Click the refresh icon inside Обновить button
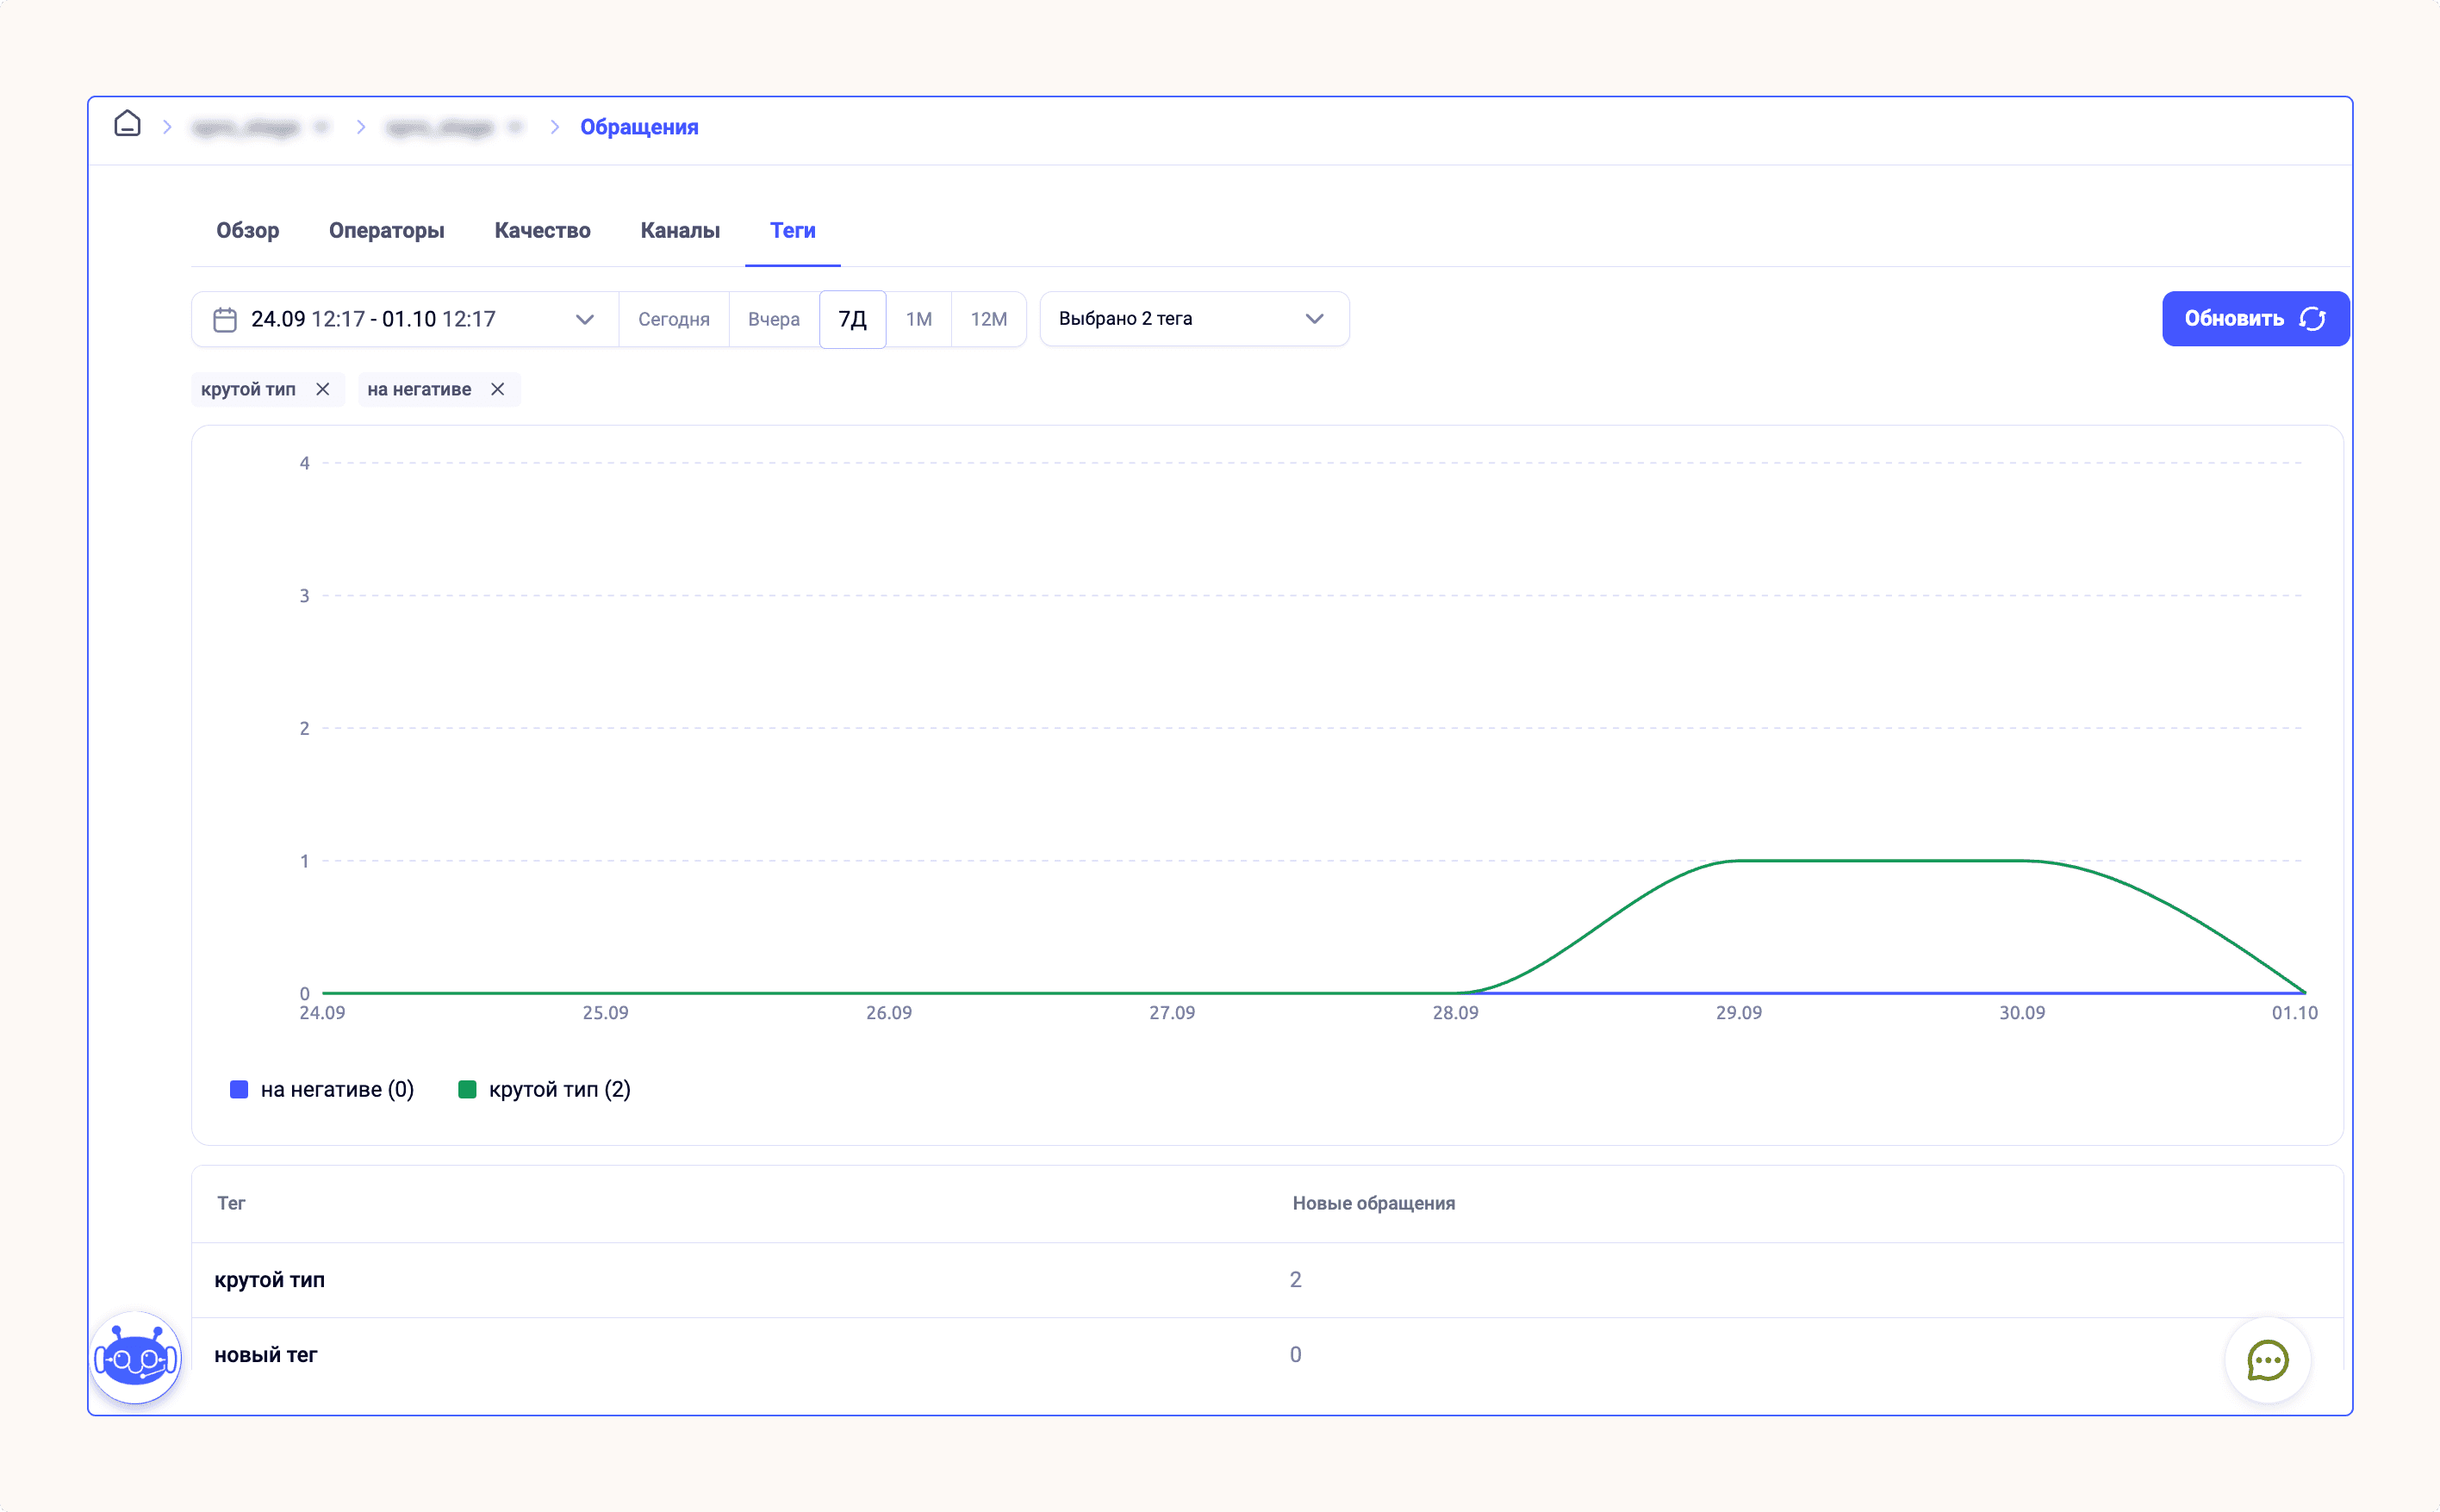2440x1512 pixels. click(2312, 319)
